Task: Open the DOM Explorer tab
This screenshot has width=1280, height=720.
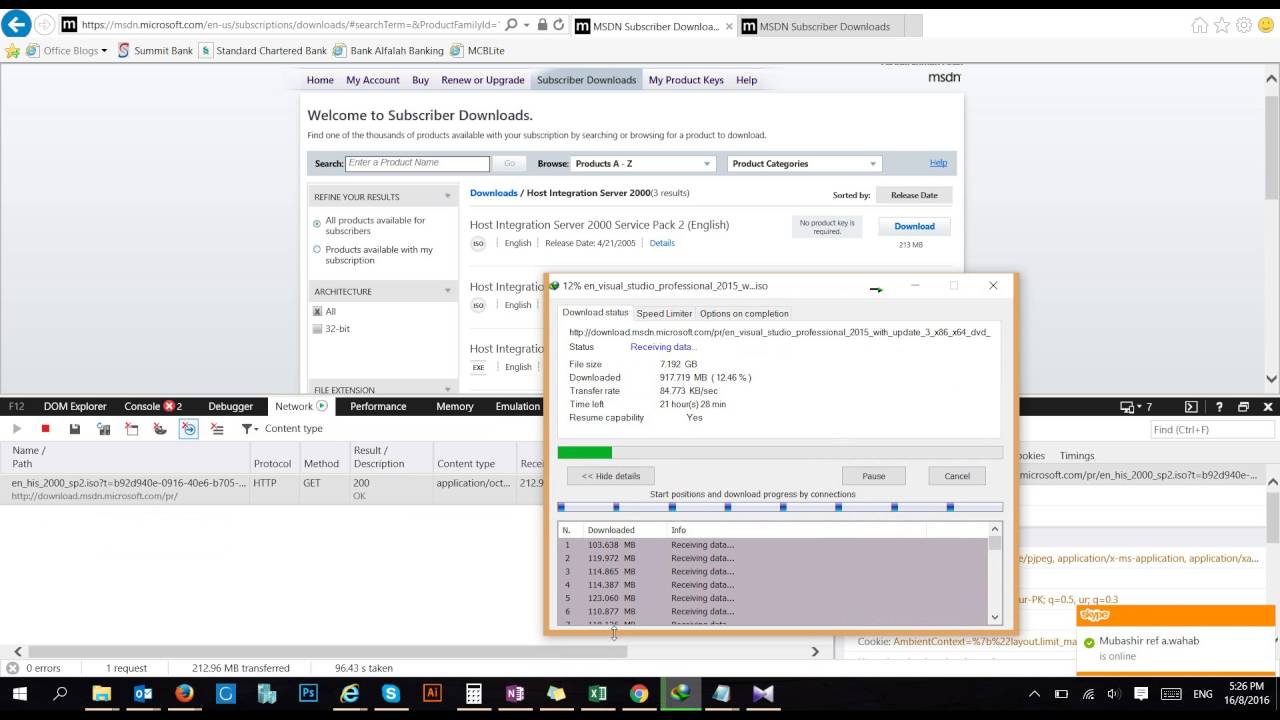Action: click(x=74, y=406)
